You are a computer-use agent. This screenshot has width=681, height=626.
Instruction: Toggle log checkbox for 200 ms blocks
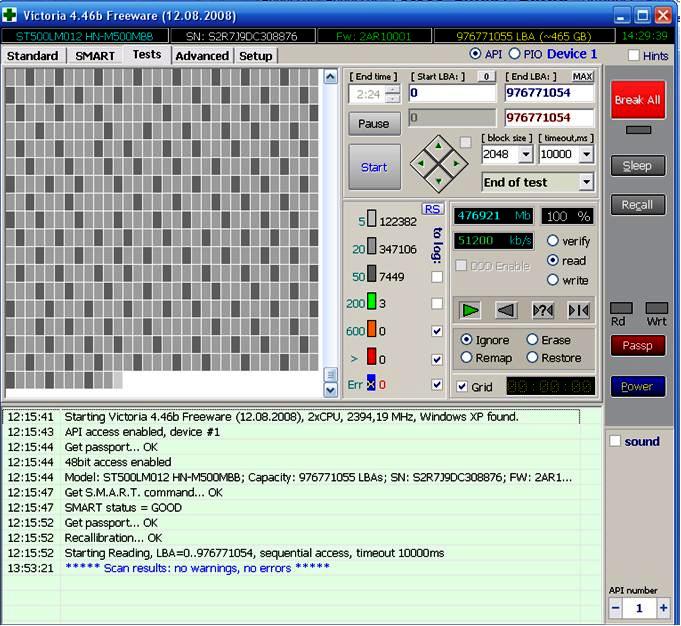pos(437,303)
